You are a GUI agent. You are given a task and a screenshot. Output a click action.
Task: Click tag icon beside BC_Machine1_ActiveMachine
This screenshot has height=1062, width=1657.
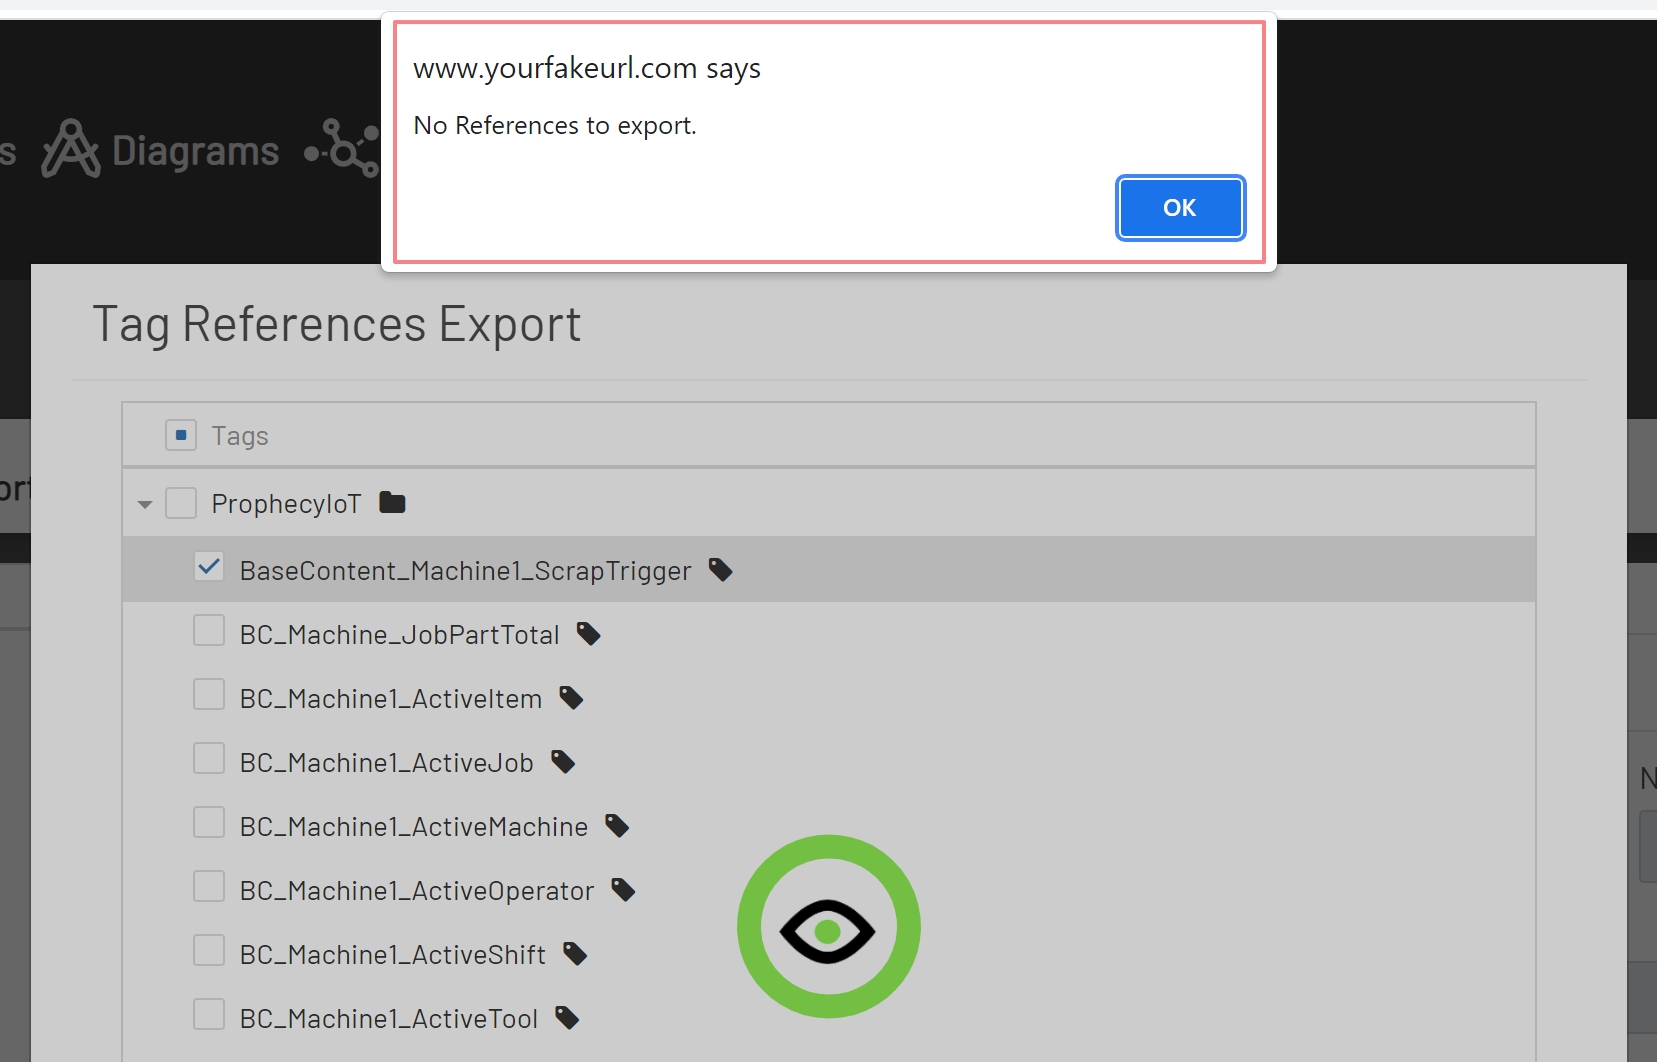[x=617, y=826]
